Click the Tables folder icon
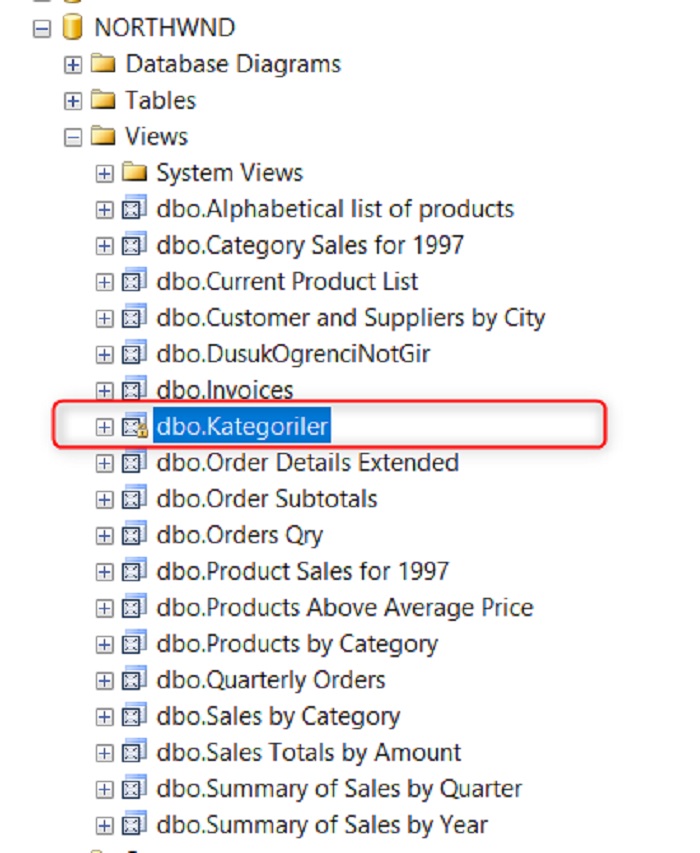This screenshot has height=853, width=700. click(x=103, y=100)
